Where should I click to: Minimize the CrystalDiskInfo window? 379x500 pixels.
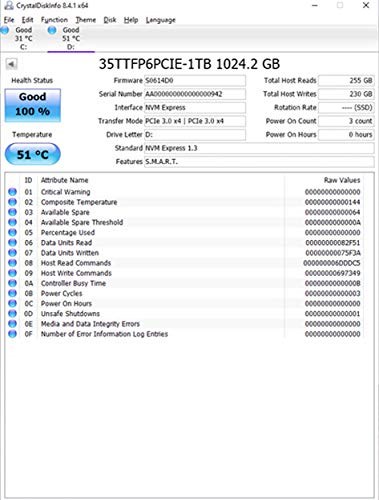pyautogui.click(x=315, y=5)
